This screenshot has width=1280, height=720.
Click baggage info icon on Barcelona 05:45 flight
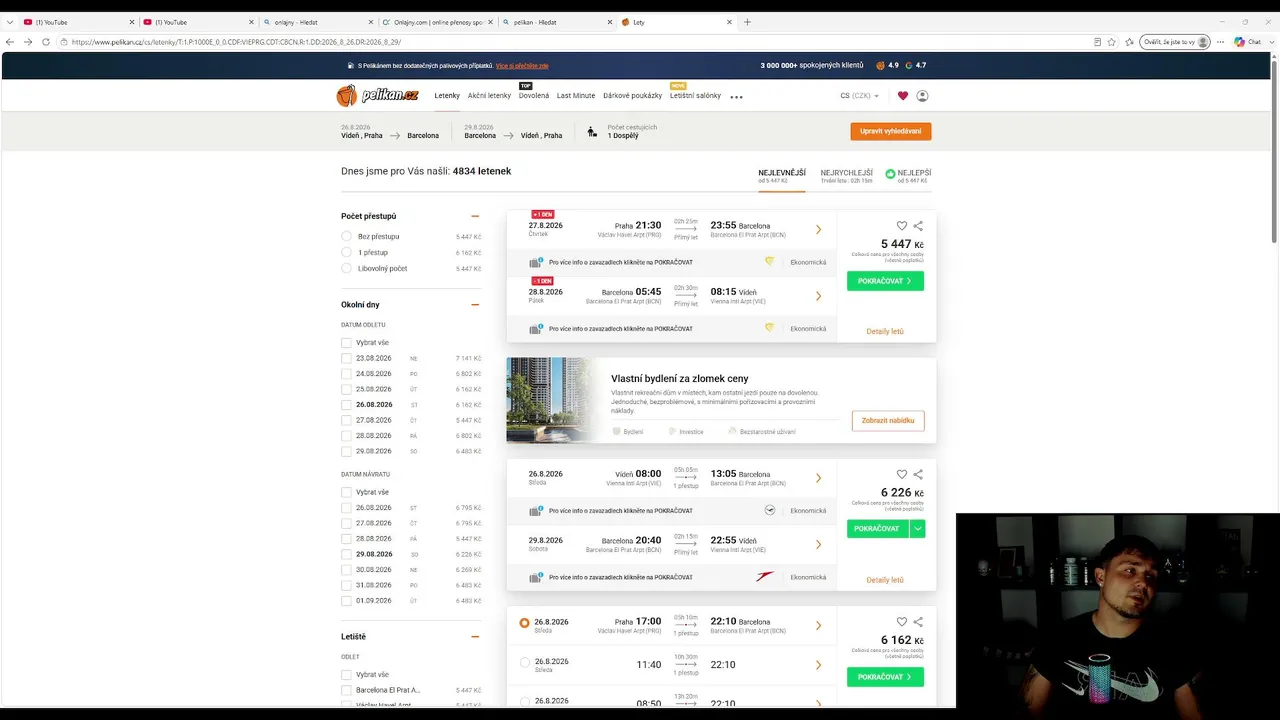click(x=536, y=328)
